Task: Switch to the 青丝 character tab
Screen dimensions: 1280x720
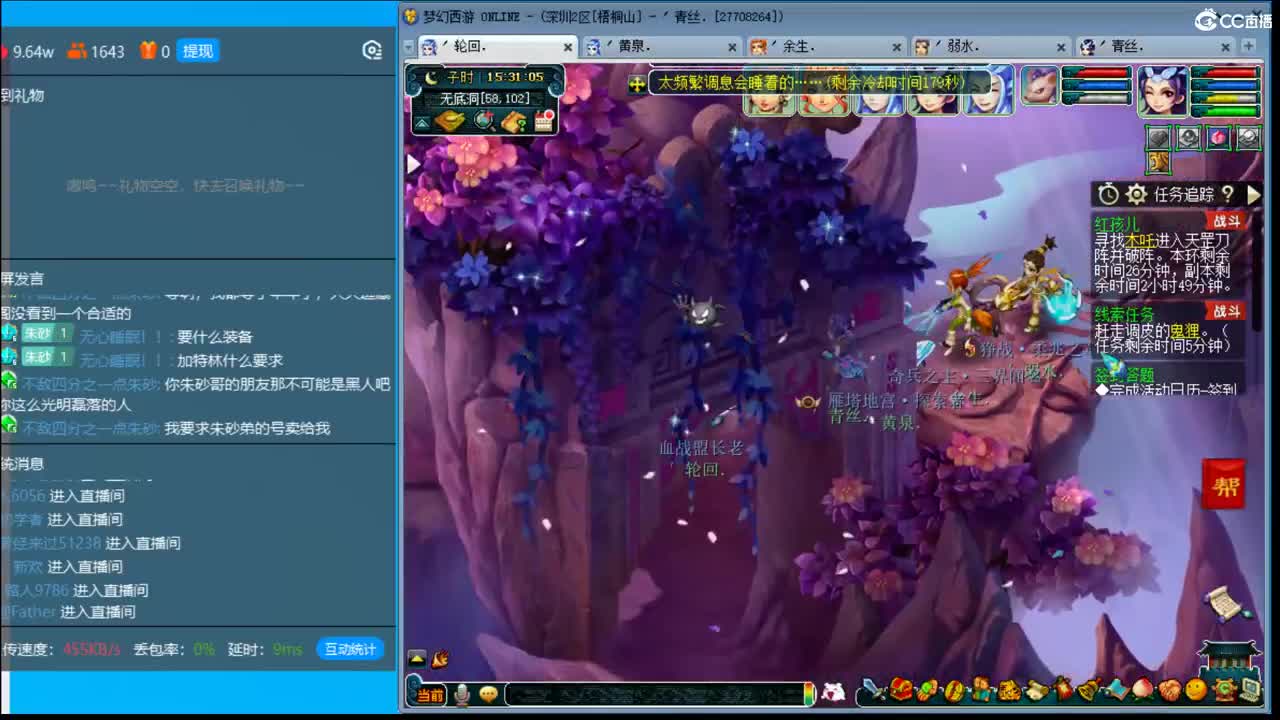Action: 1157,47
